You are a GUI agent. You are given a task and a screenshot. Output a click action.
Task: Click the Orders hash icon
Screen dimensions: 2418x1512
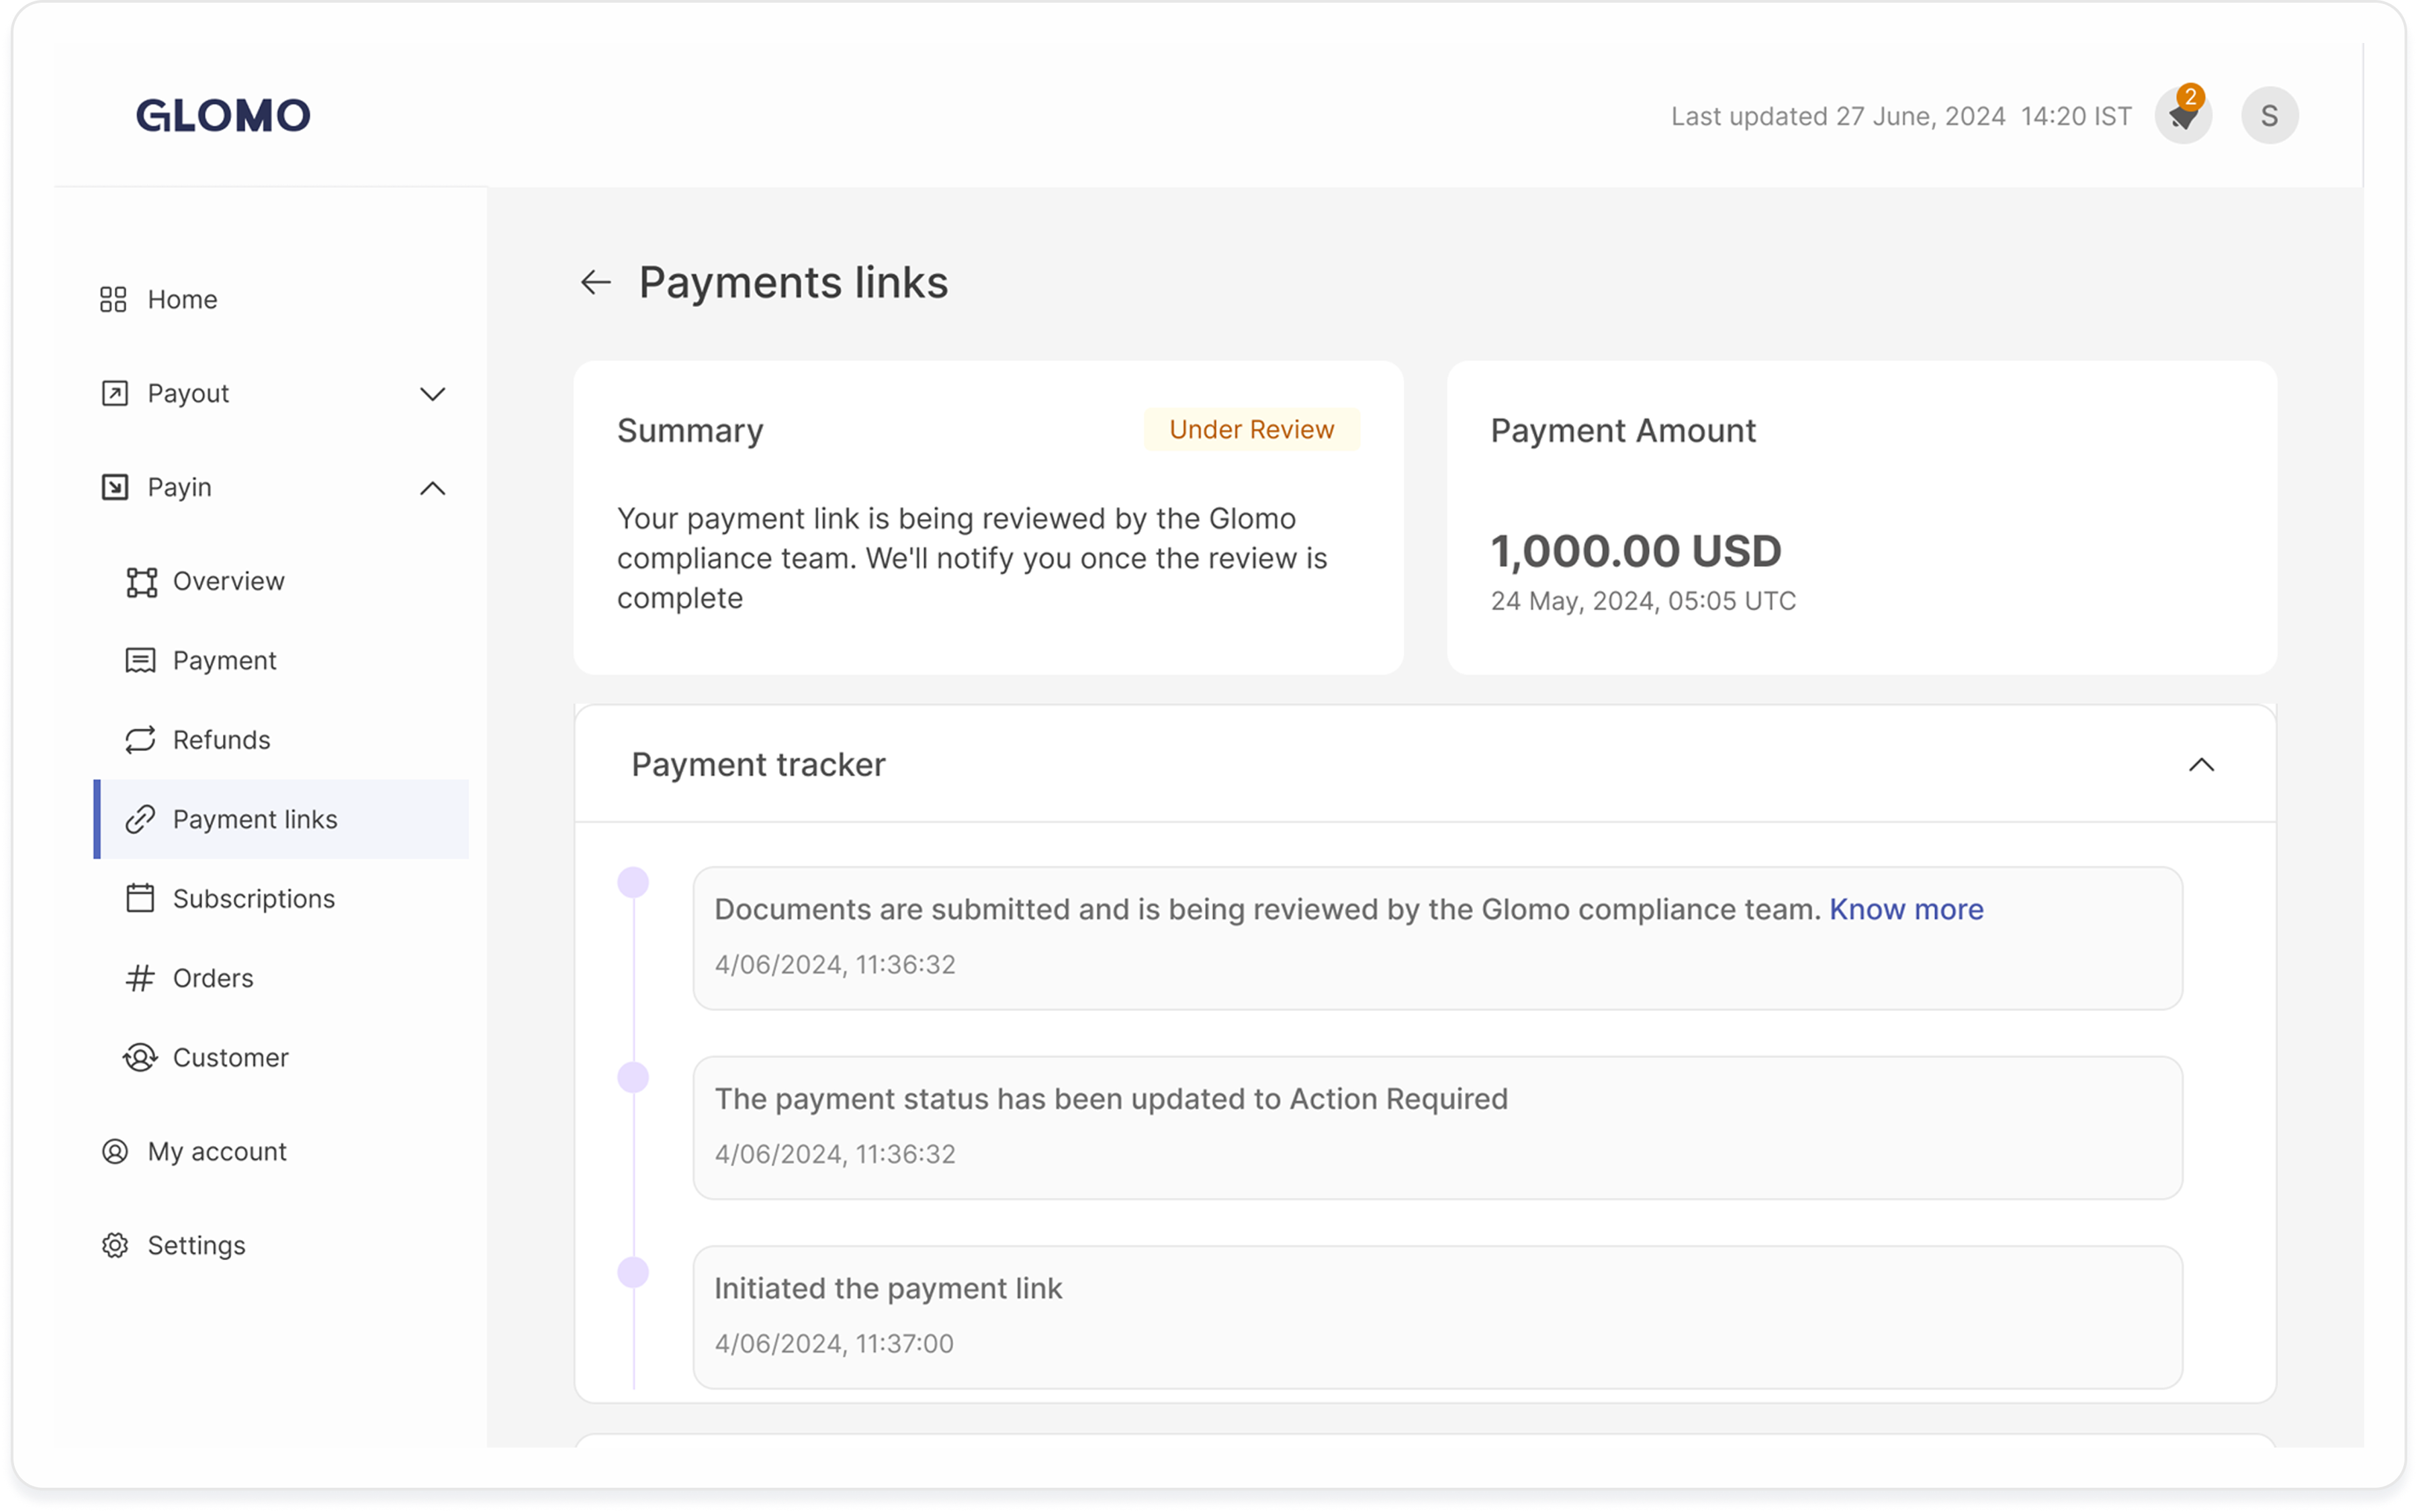pos(140,978)
